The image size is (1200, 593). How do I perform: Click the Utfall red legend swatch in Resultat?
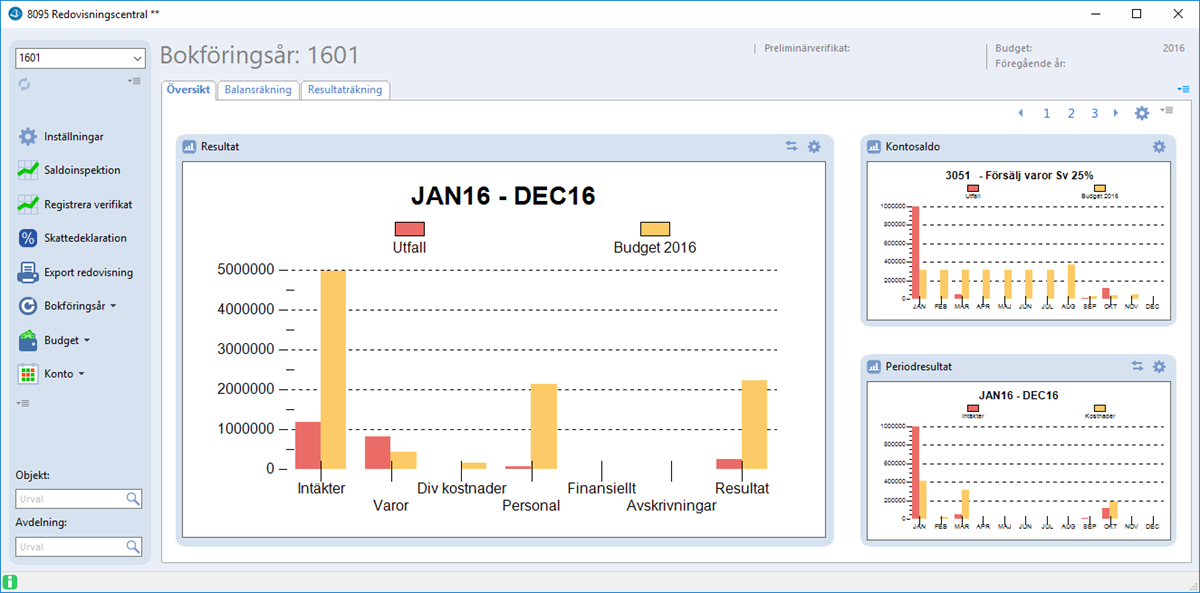(x=410, y=229)
